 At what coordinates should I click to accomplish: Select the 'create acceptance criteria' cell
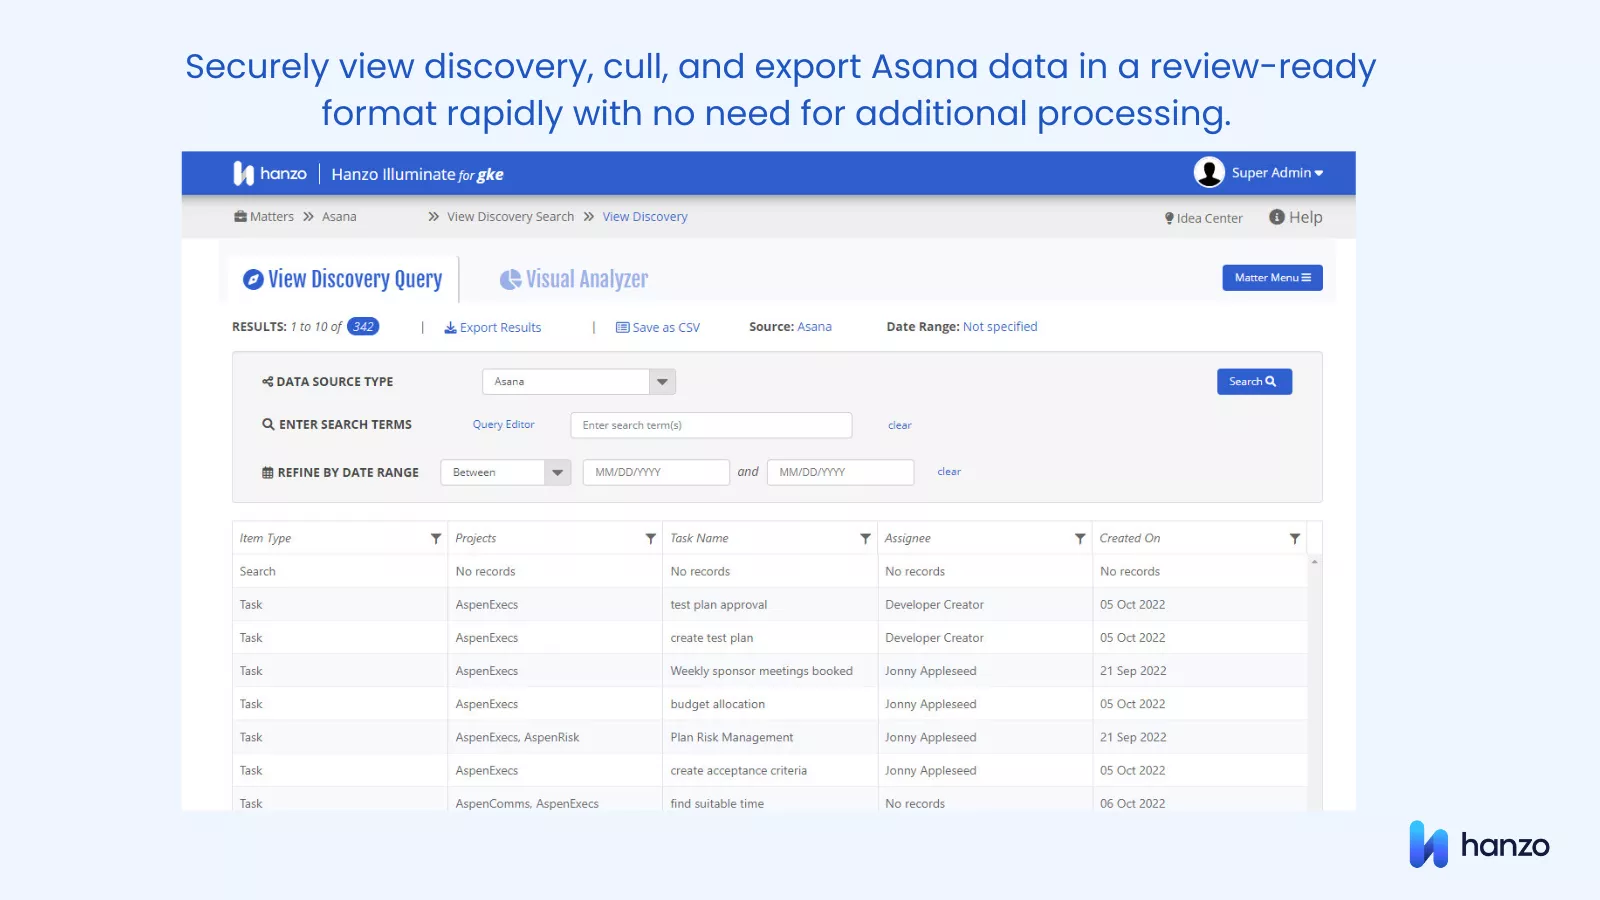[770, 770]
